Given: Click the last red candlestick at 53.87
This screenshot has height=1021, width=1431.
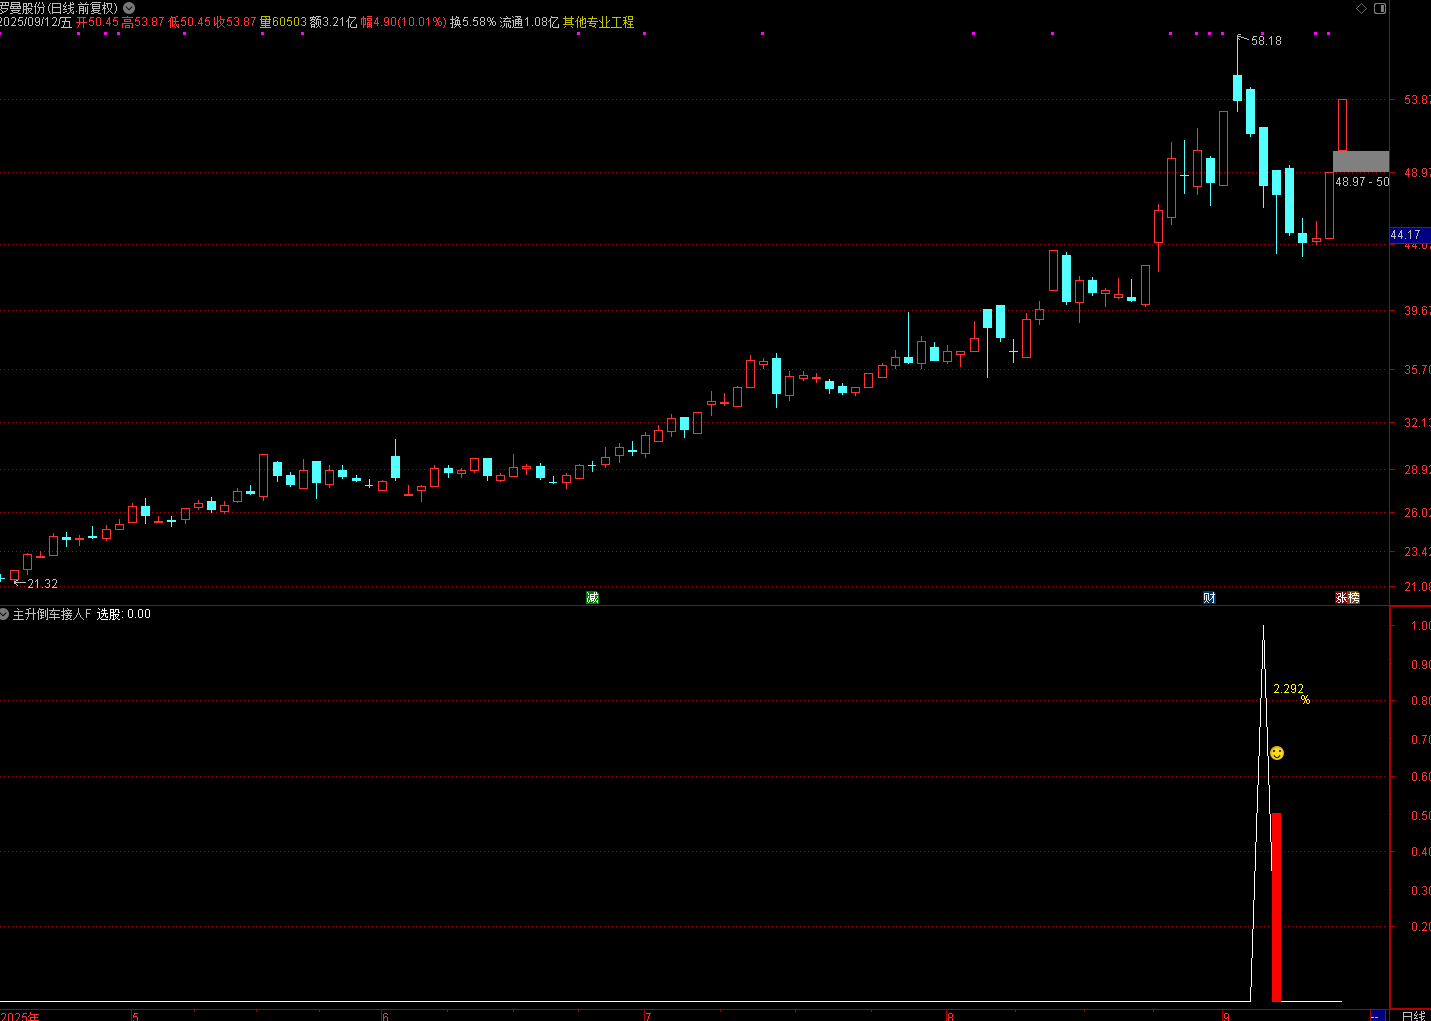Looking at the screenshot, I should (x=1342, y=125).
